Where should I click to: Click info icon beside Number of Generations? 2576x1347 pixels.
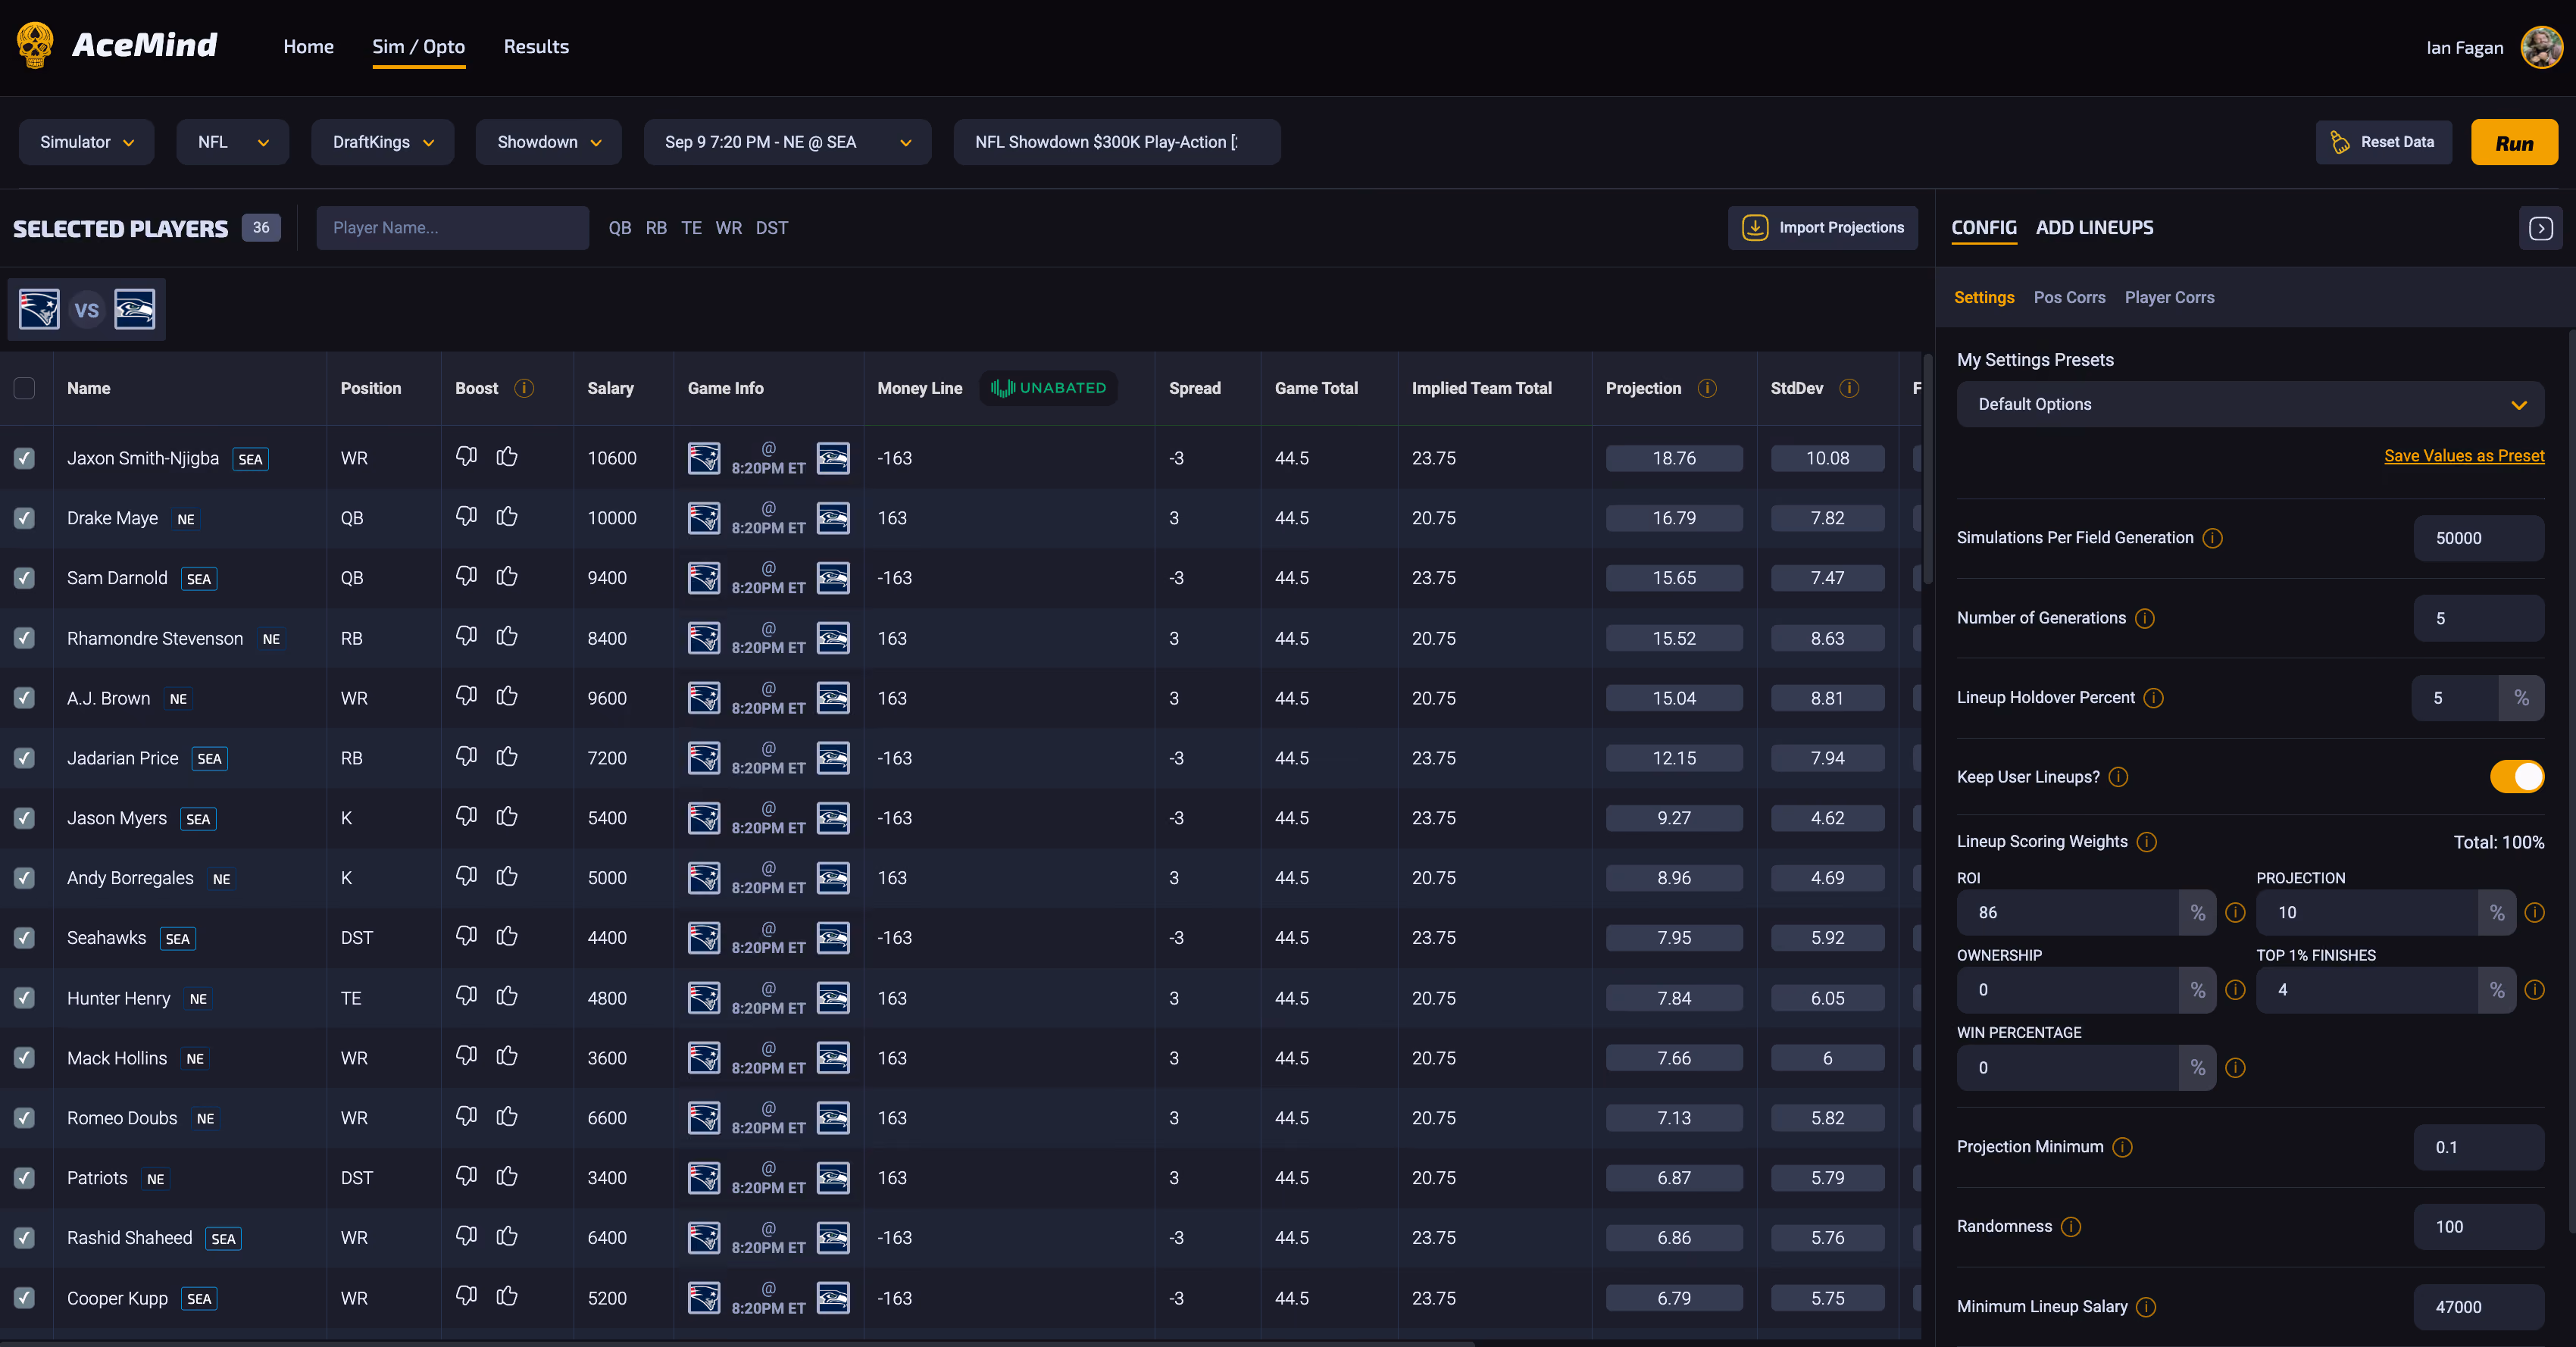pos(2145,618)
